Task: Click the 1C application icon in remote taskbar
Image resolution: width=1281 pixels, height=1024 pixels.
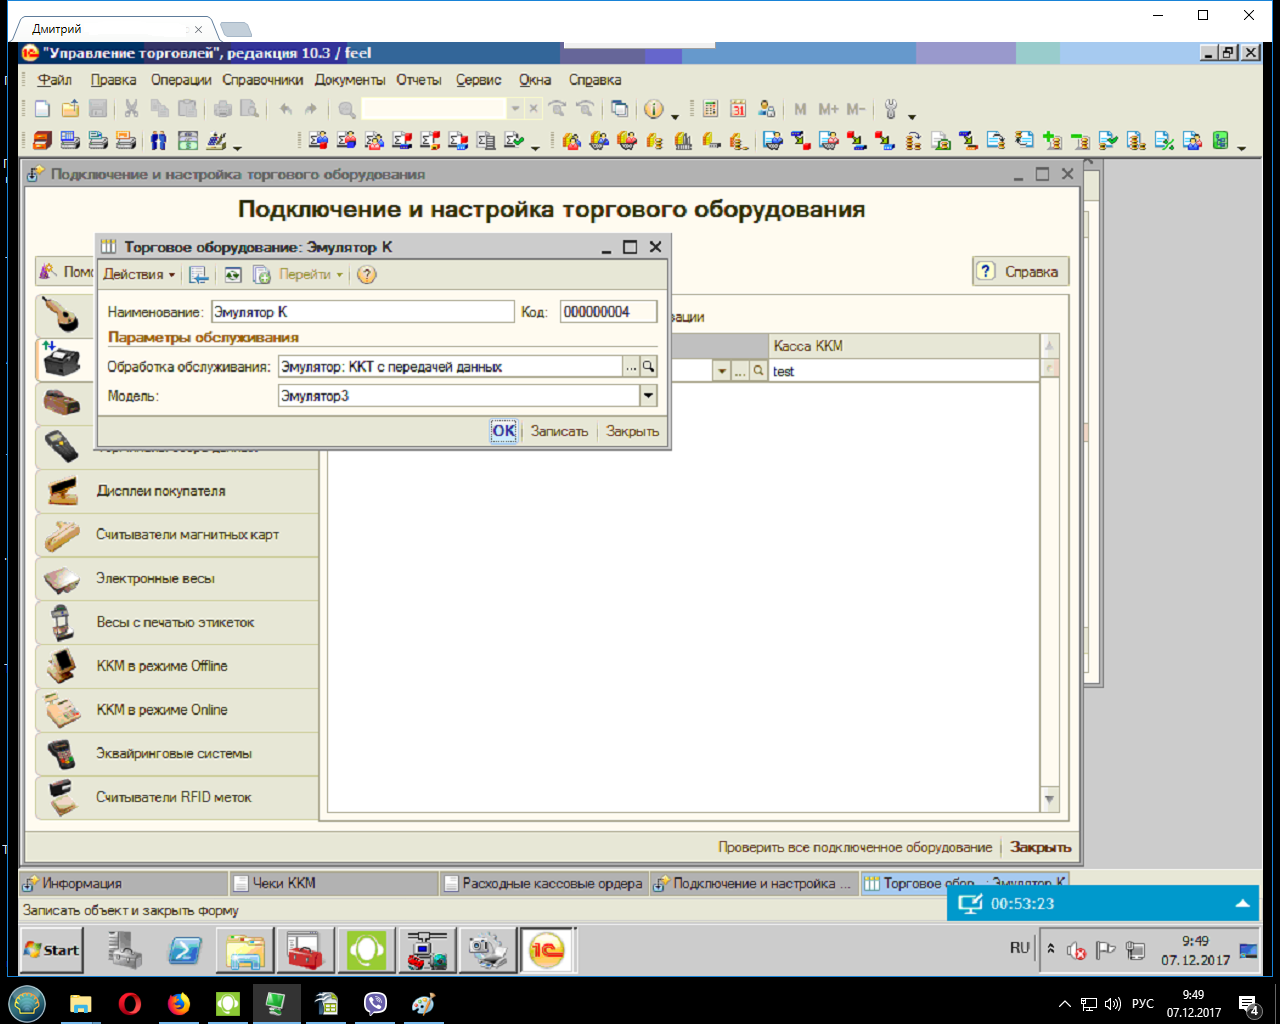Action: (x=547, y=950)
